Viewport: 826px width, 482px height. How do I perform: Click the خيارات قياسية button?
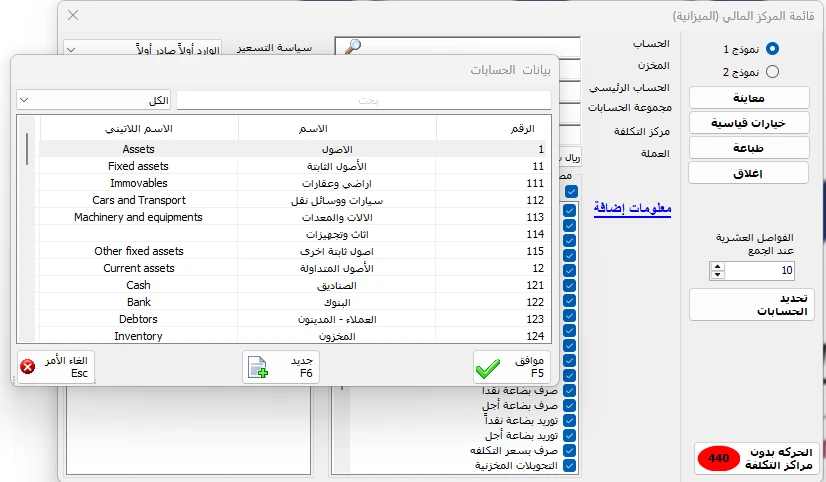pyautogui.click(x=749, y=123)
